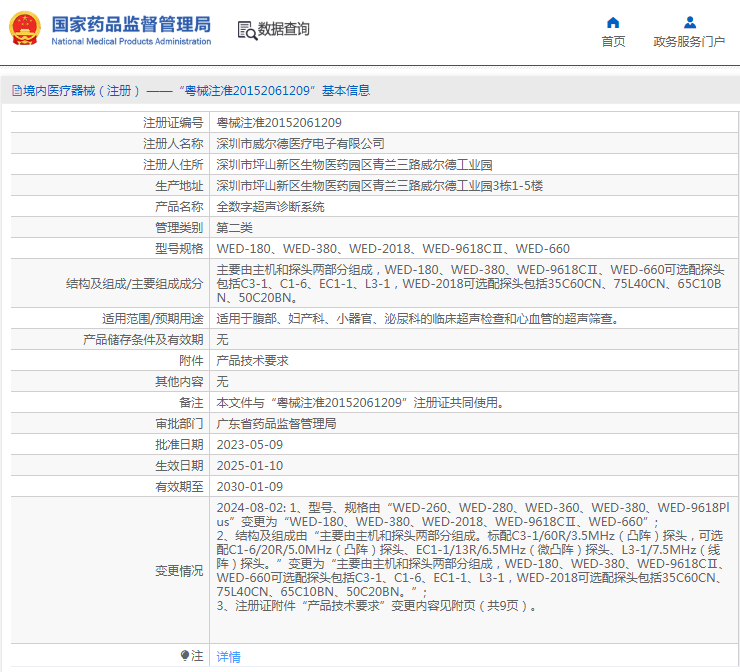Click the national emblem logo
This screenshot has height=672, width=740.
[25, 28]
